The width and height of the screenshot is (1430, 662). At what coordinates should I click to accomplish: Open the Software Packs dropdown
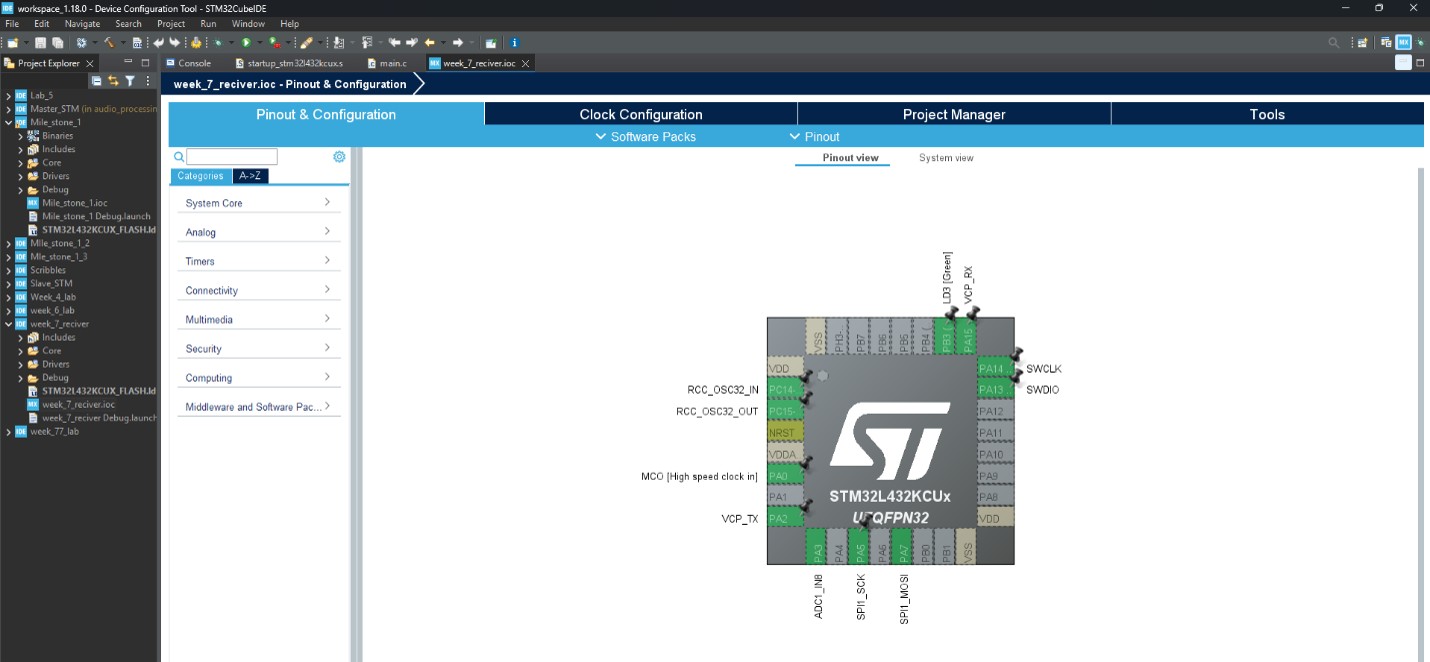click(x=645, y=137)
